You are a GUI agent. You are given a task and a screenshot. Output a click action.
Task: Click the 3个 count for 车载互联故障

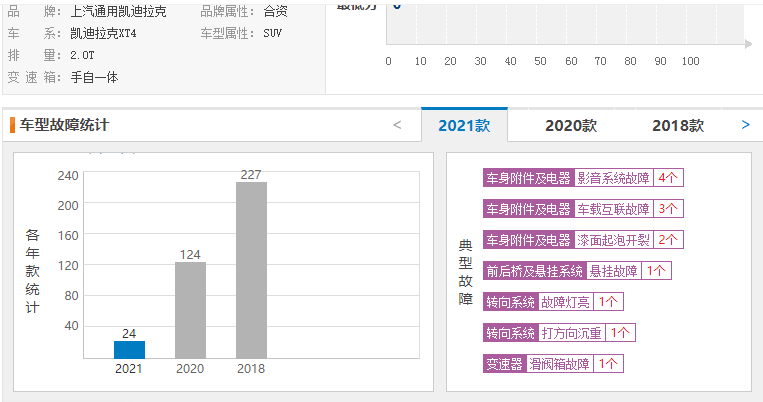click(x=668, y=209)
